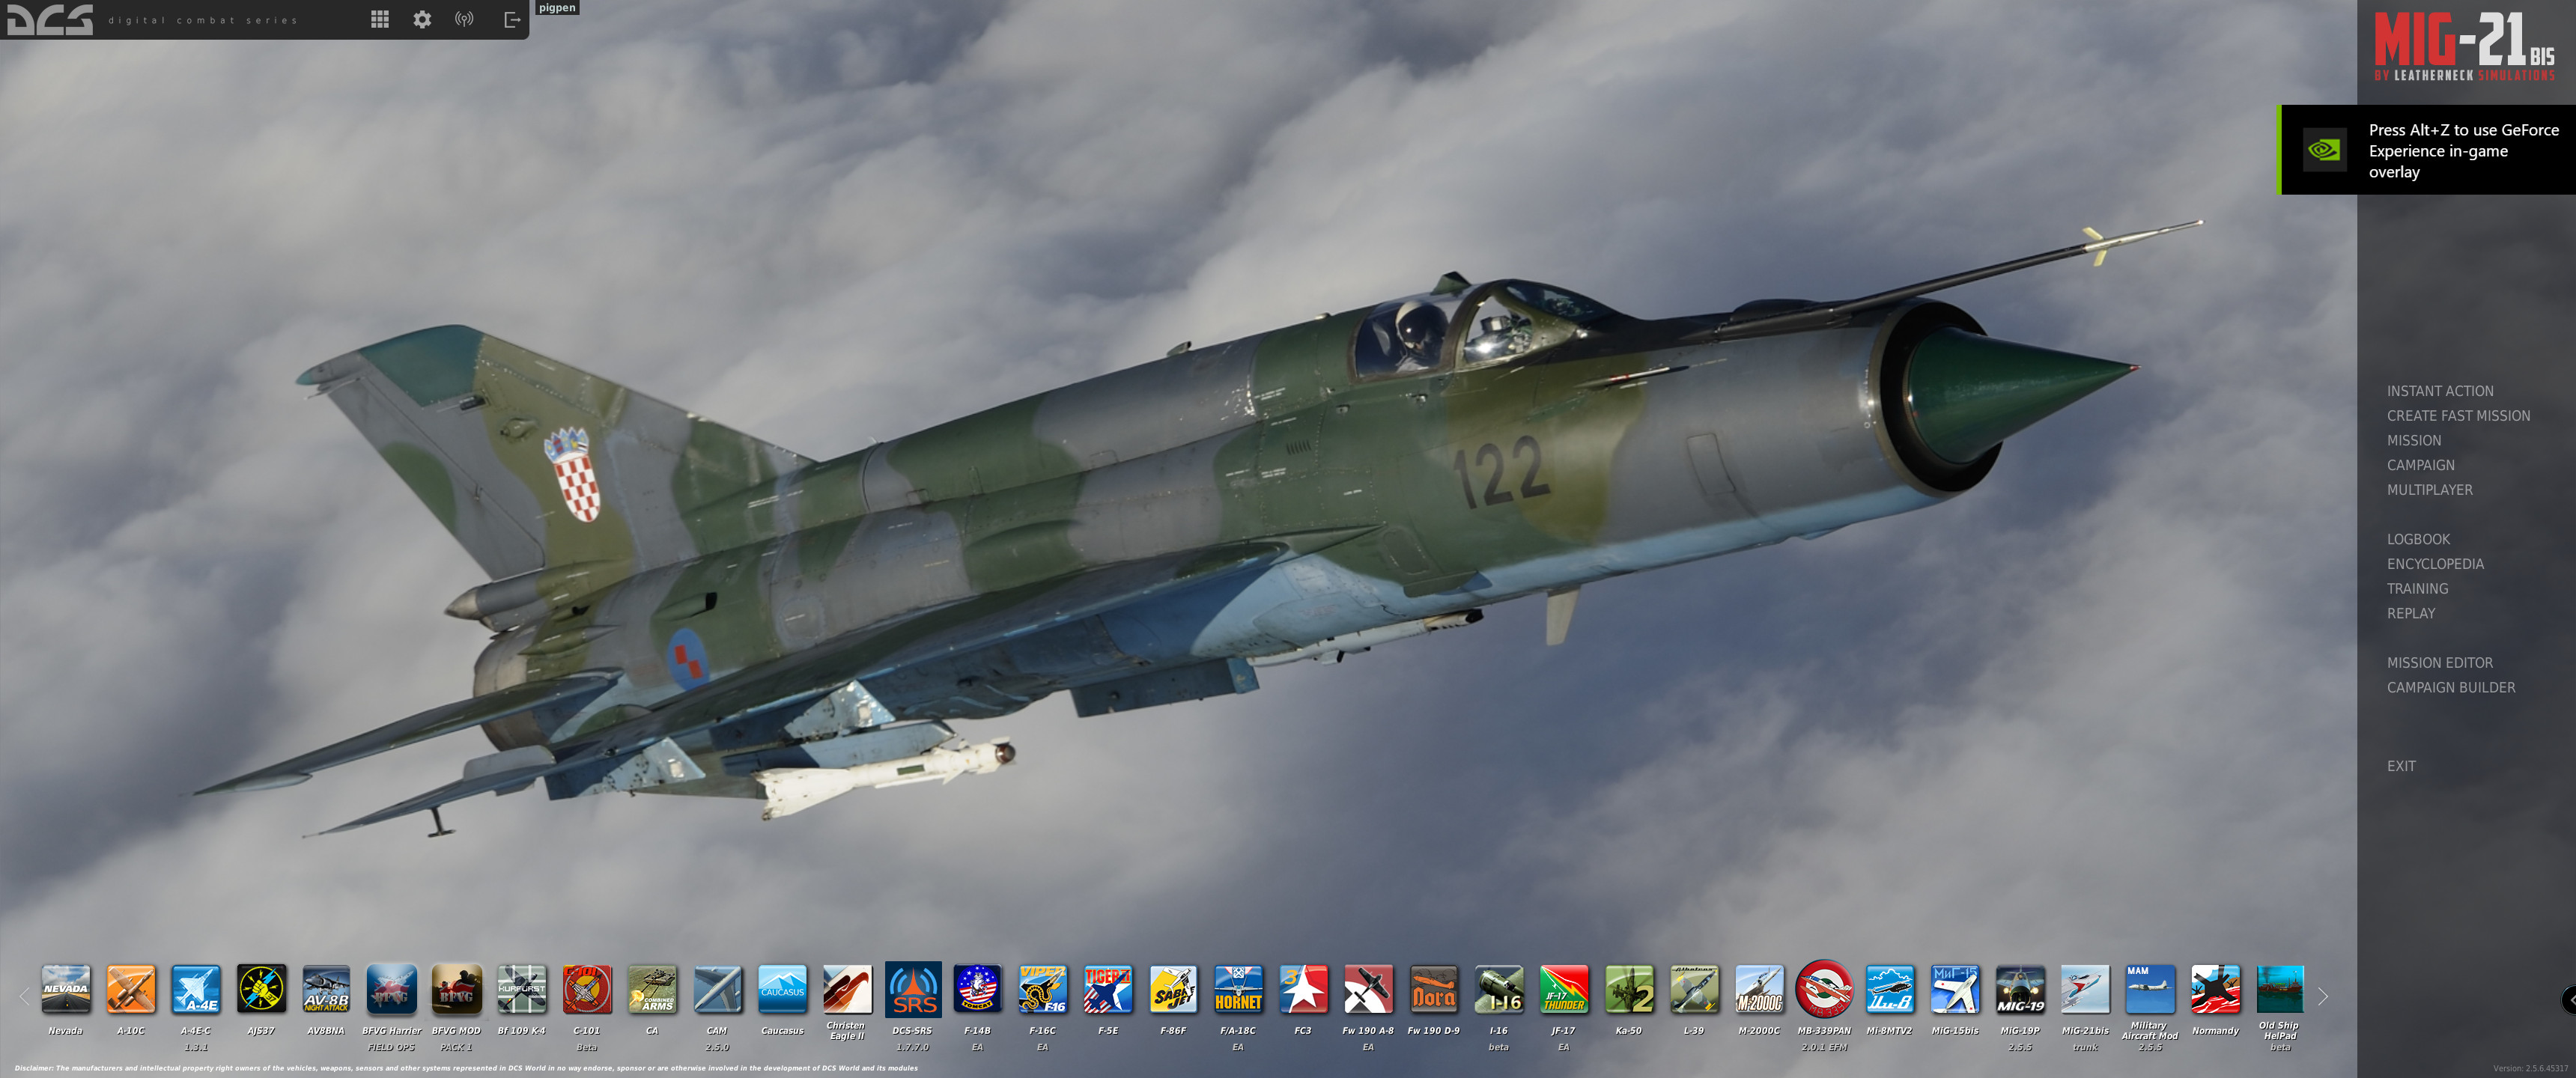Choose the Nevada terrain icon
Image resolution: width=2576 pixels, height=1078 pixels.
(x=66, y=989)
